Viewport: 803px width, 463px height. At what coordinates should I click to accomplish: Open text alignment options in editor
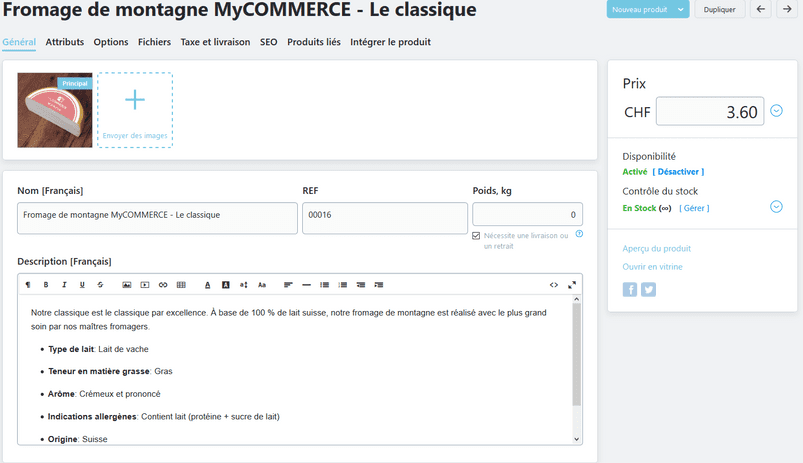pyautogui.click(x=288, y=285)
